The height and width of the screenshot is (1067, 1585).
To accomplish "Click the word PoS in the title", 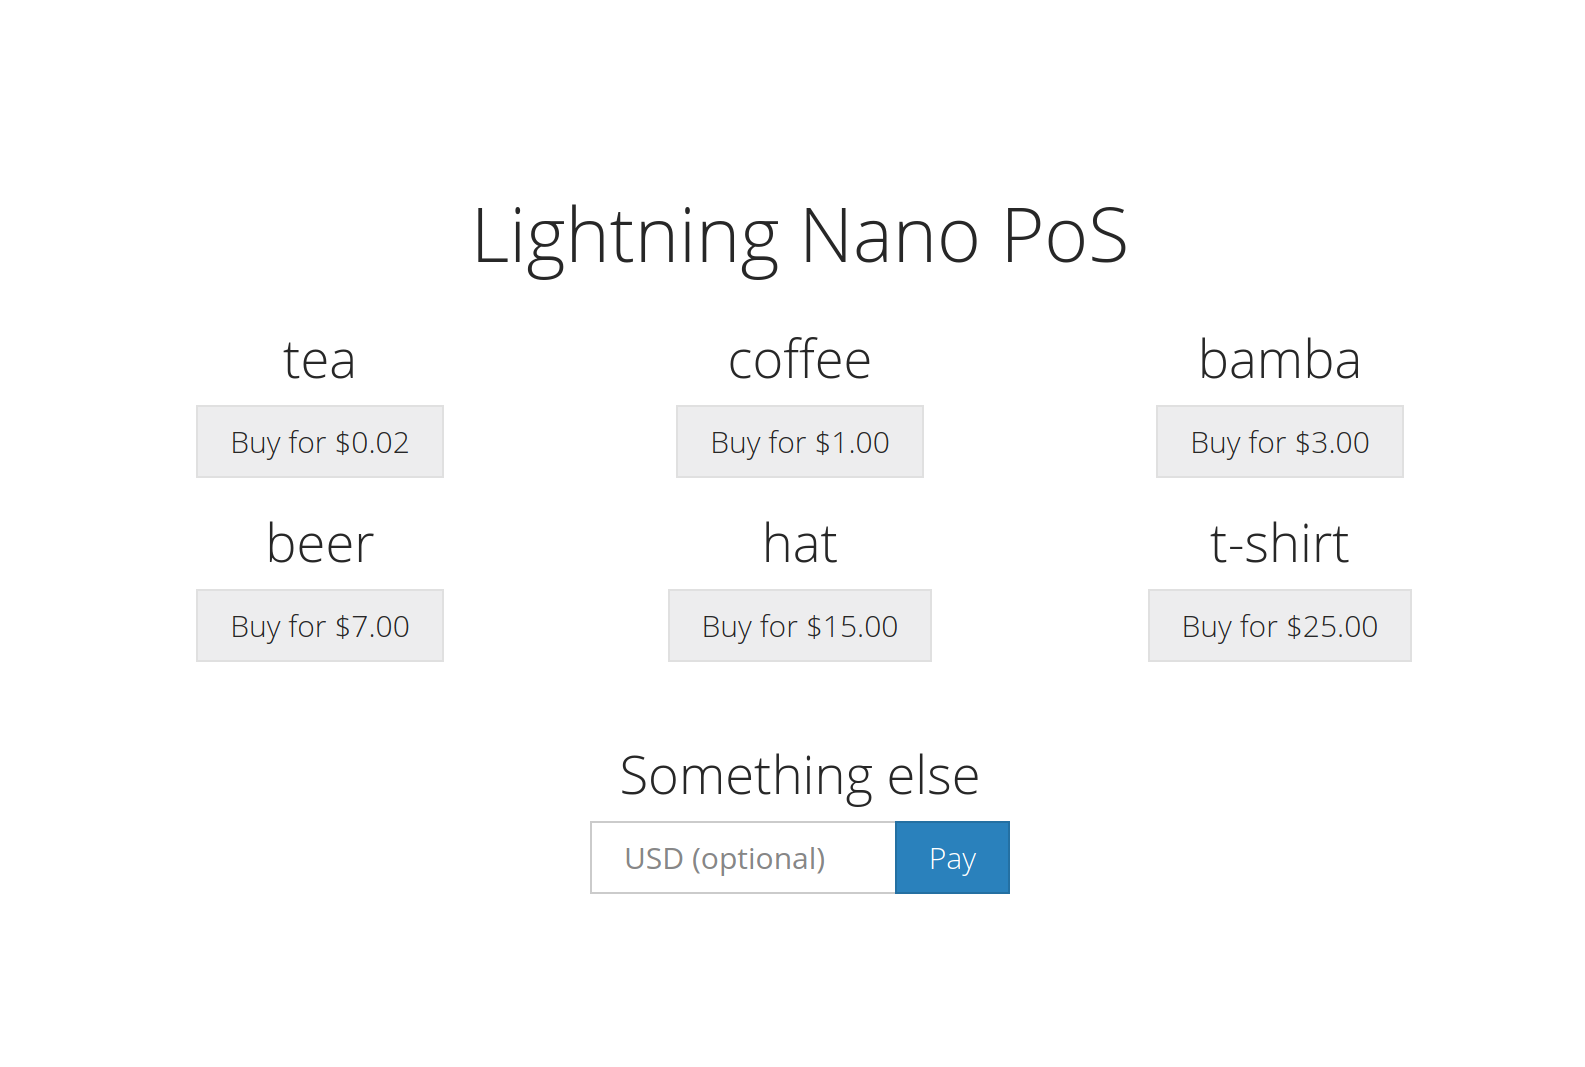I will (1066, 236).
